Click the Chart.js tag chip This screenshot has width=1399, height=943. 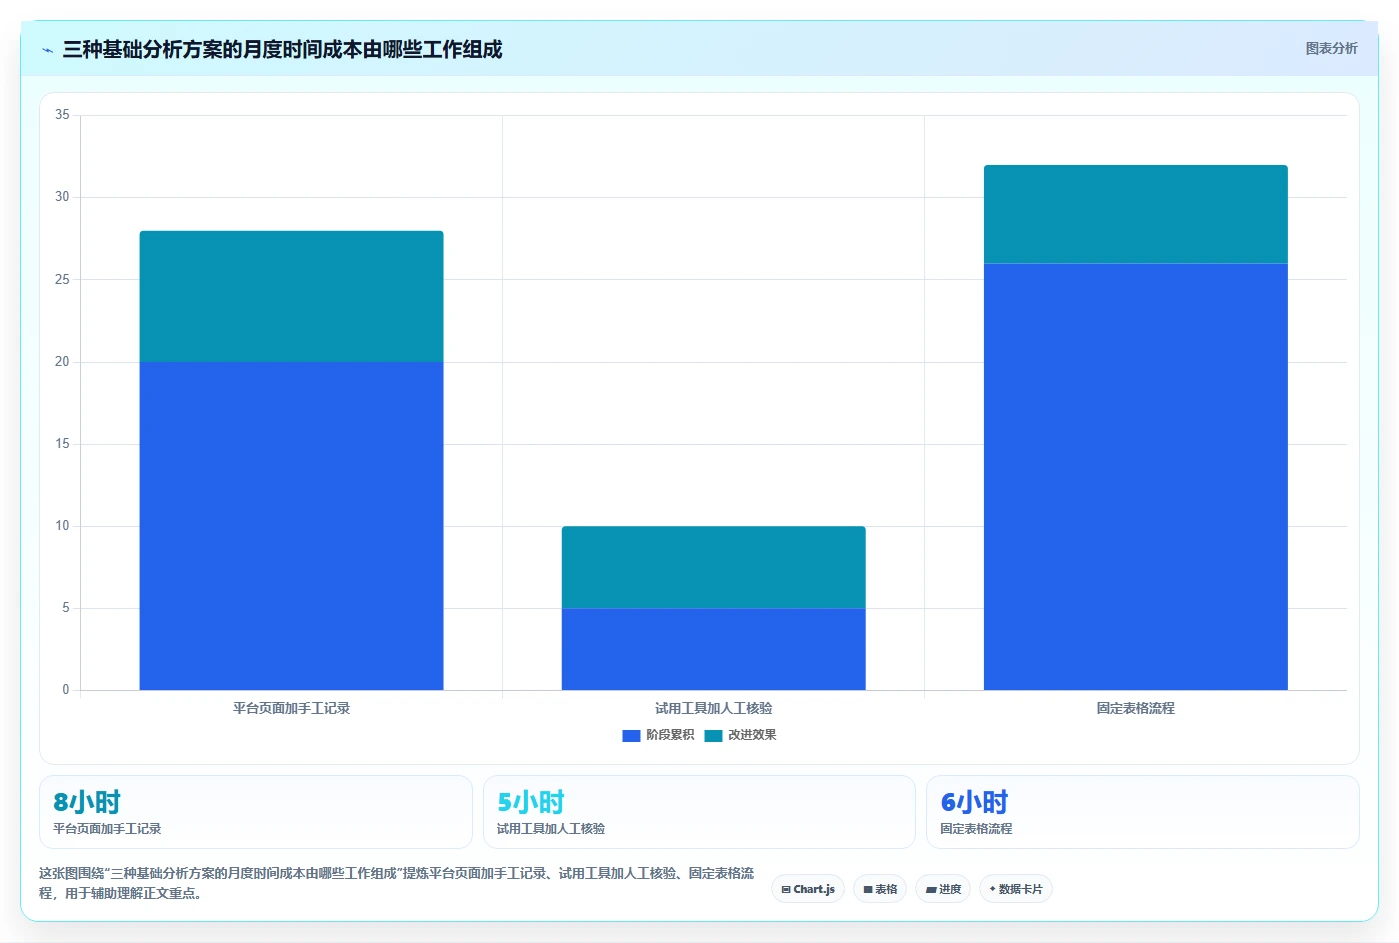click(808, 889)
